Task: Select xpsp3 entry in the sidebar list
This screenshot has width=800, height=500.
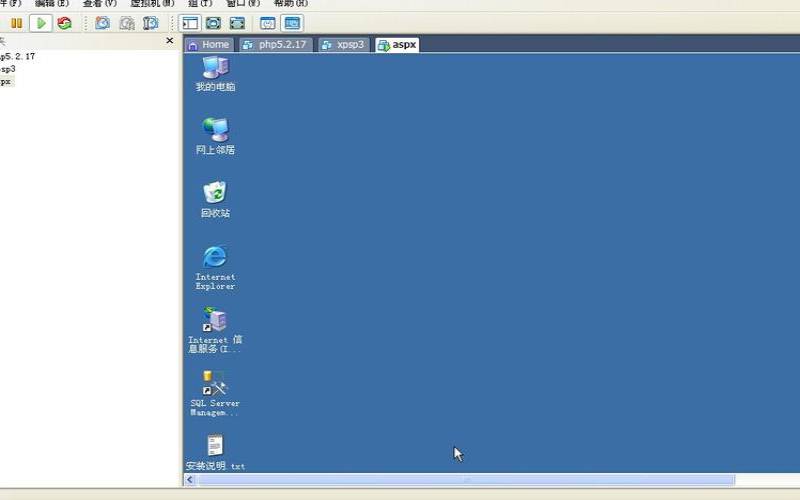Action: (8, 69)
